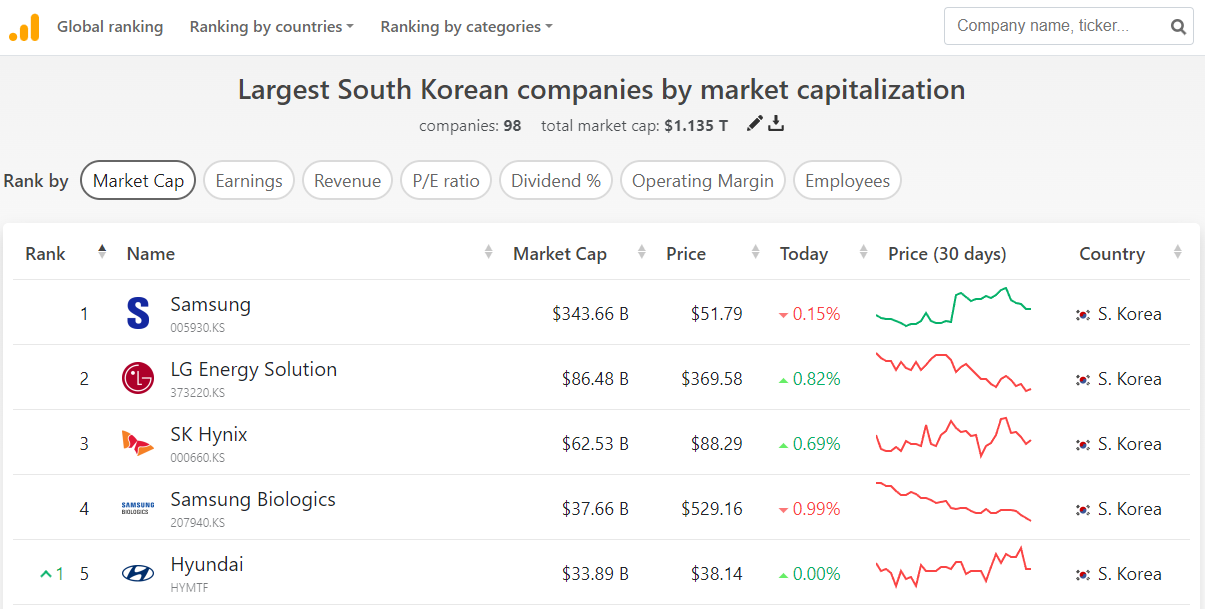
Task: Click the company name search field
Action: (1053, 27)
